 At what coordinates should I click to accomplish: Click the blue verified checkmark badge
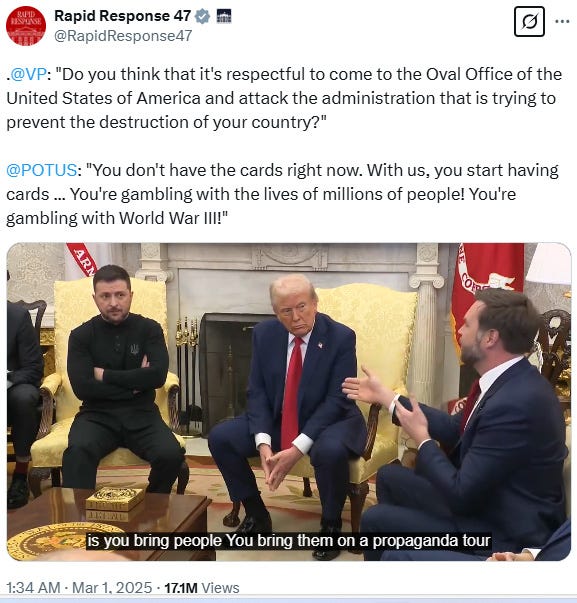click(x=203, y=16)
